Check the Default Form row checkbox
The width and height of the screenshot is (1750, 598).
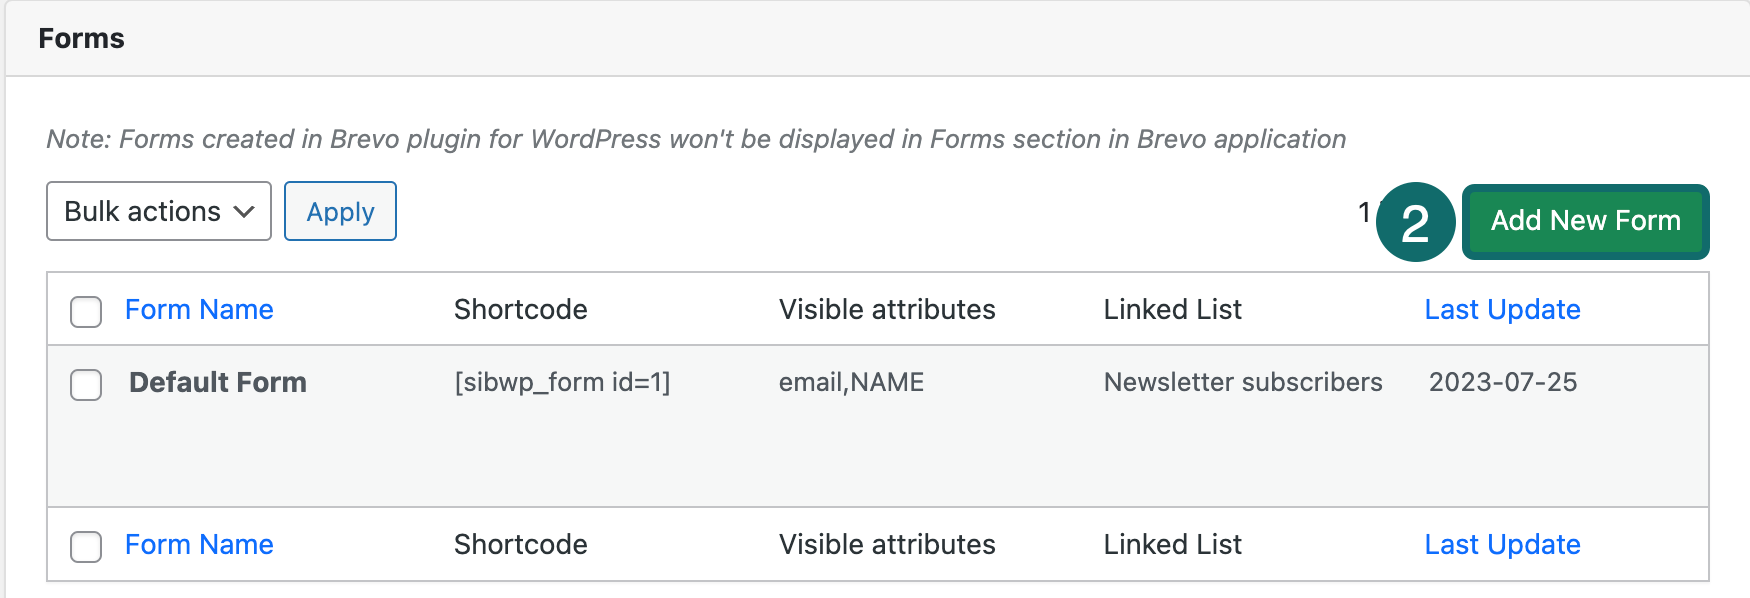[x=86, y=384]
